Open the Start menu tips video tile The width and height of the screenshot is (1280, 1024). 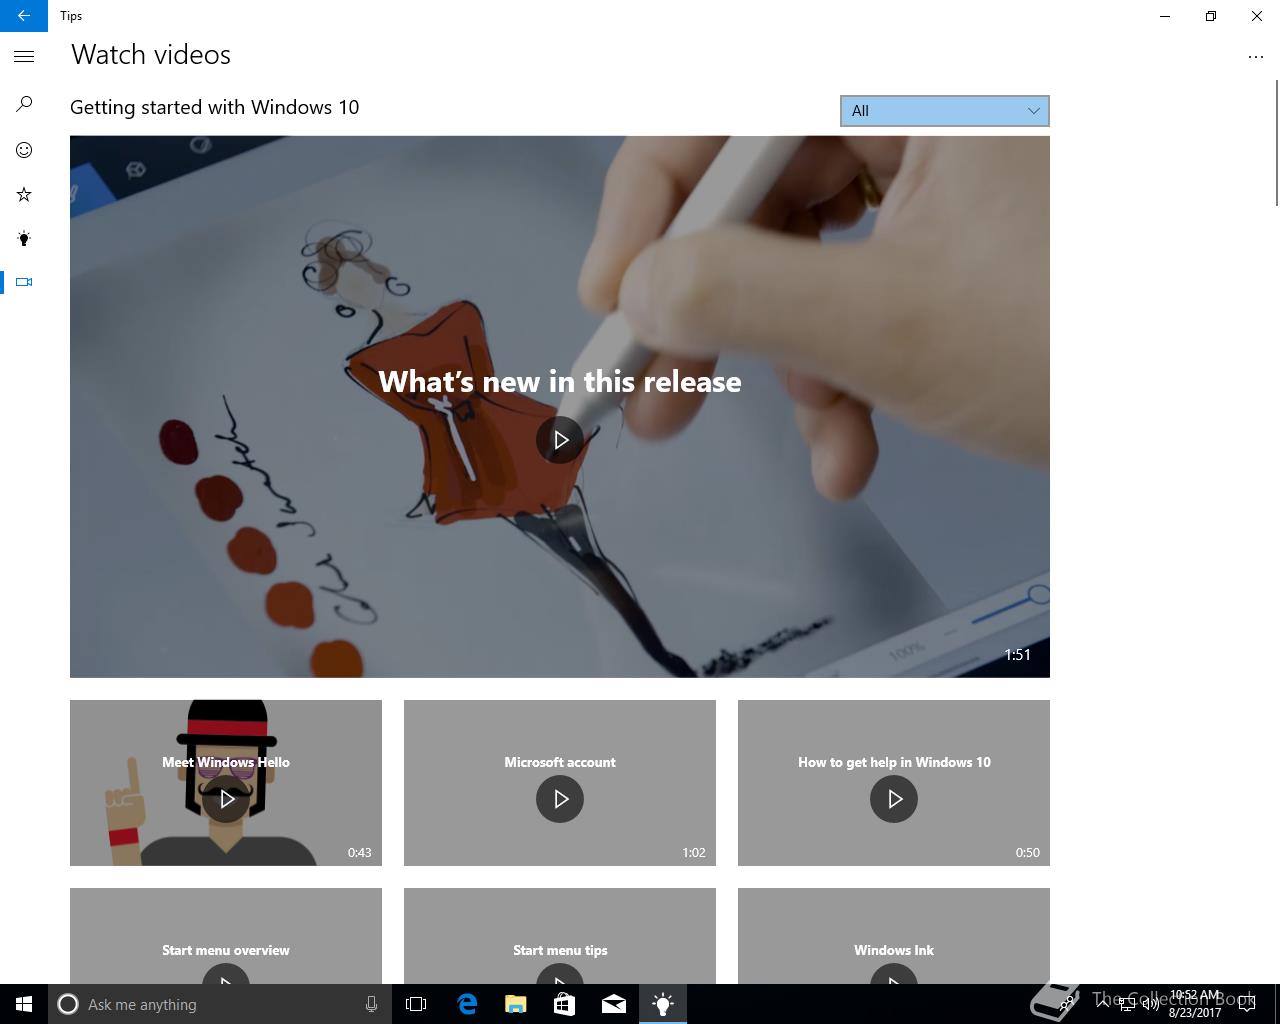560,936
